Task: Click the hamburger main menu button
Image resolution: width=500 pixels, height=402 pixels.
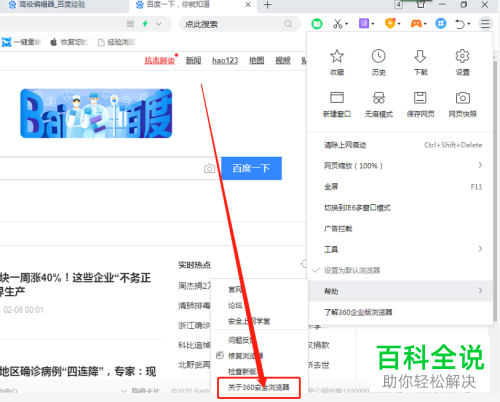Action: coord(485,24)
